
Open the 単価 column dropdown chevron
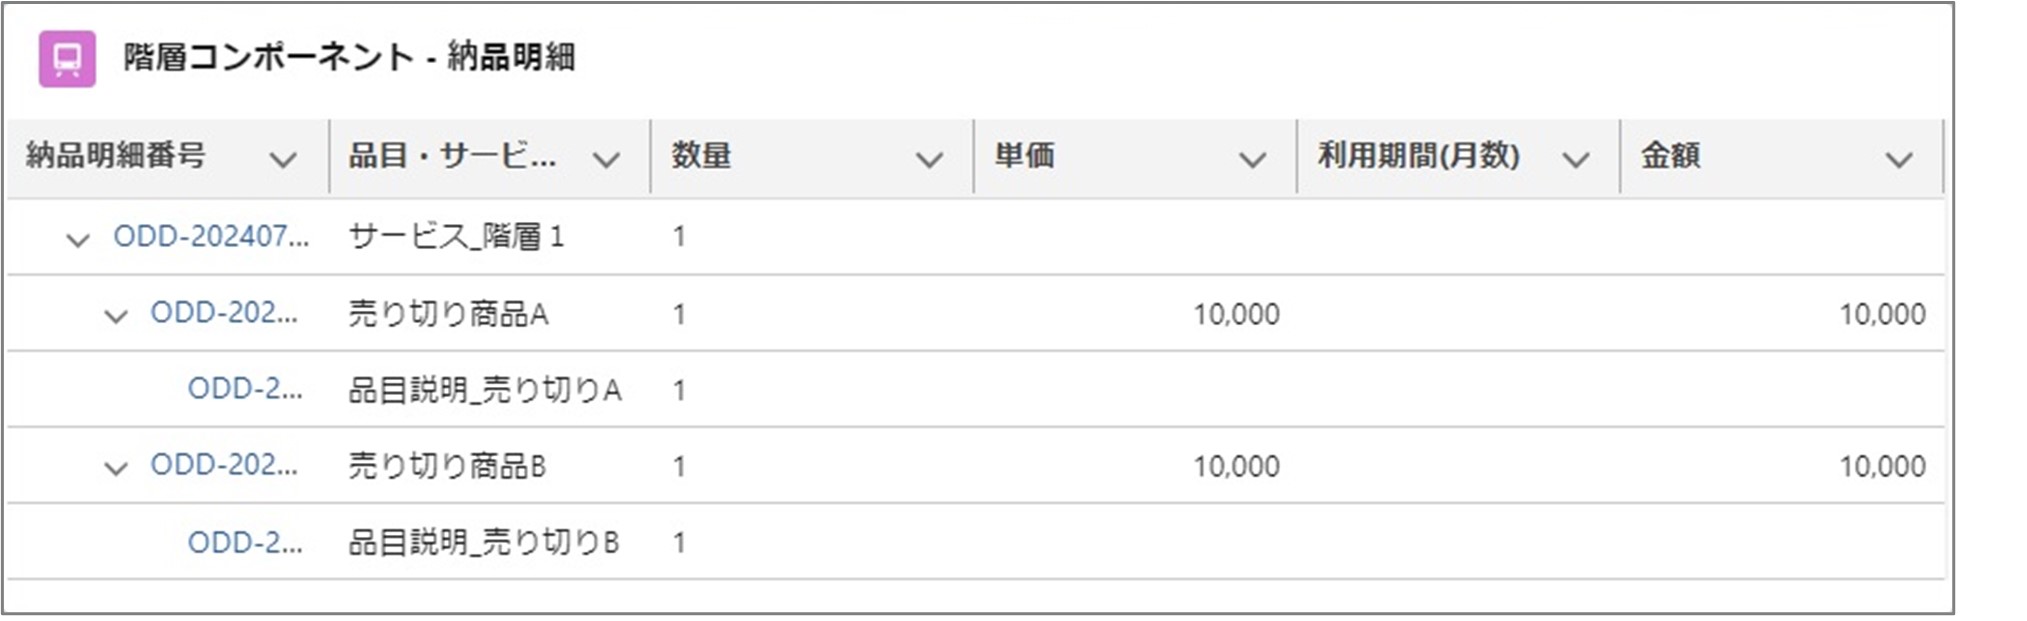point(1252,159)
